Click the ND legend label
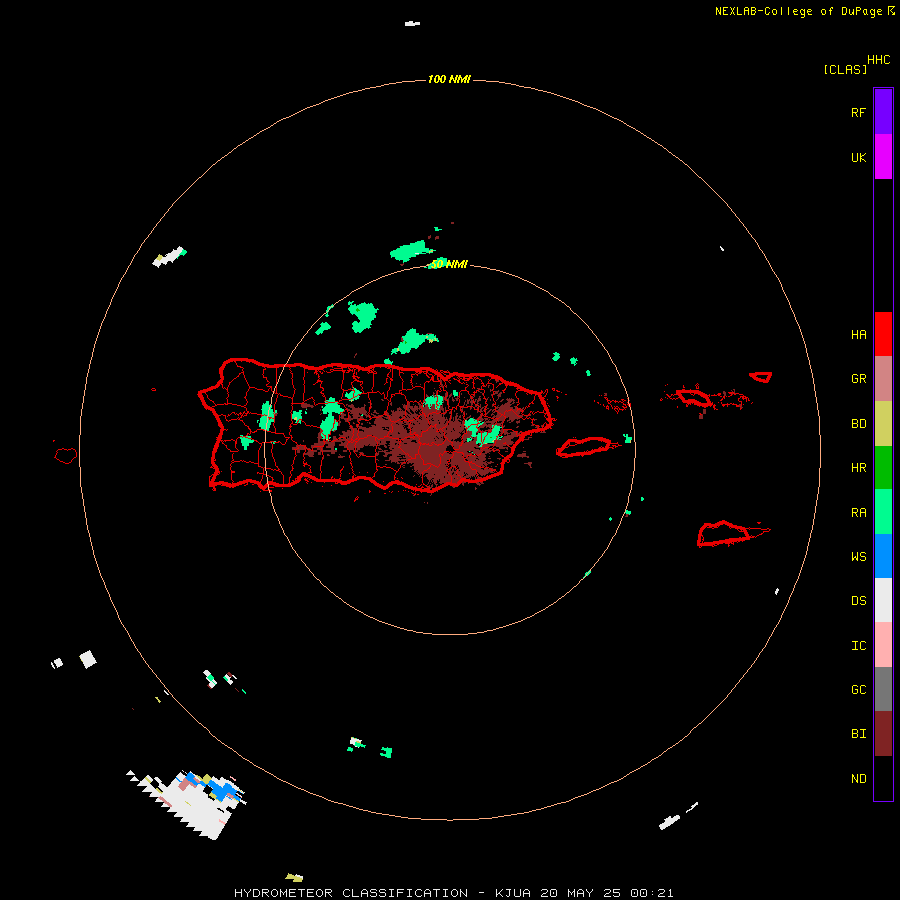900x900 pixels. point(858,779)
